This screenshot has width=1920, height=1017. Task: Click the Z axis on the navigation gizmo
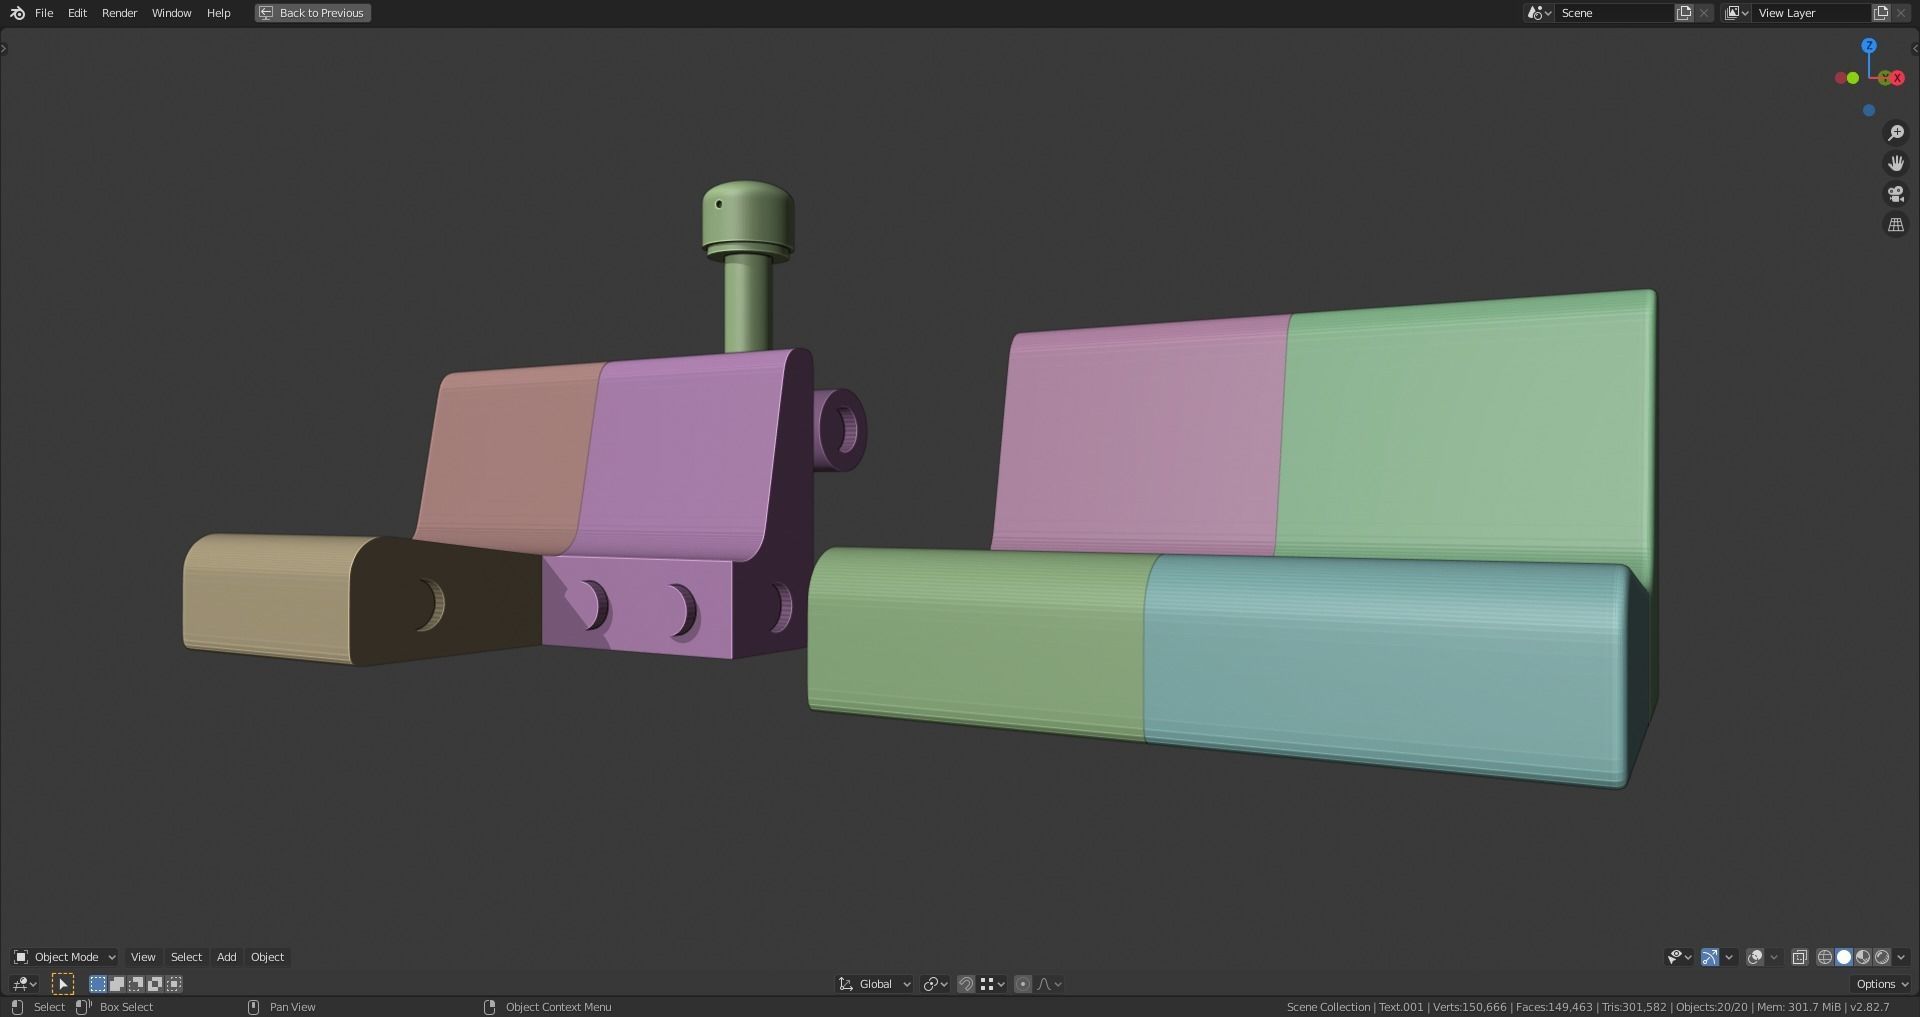click(x=1869, y=46)
